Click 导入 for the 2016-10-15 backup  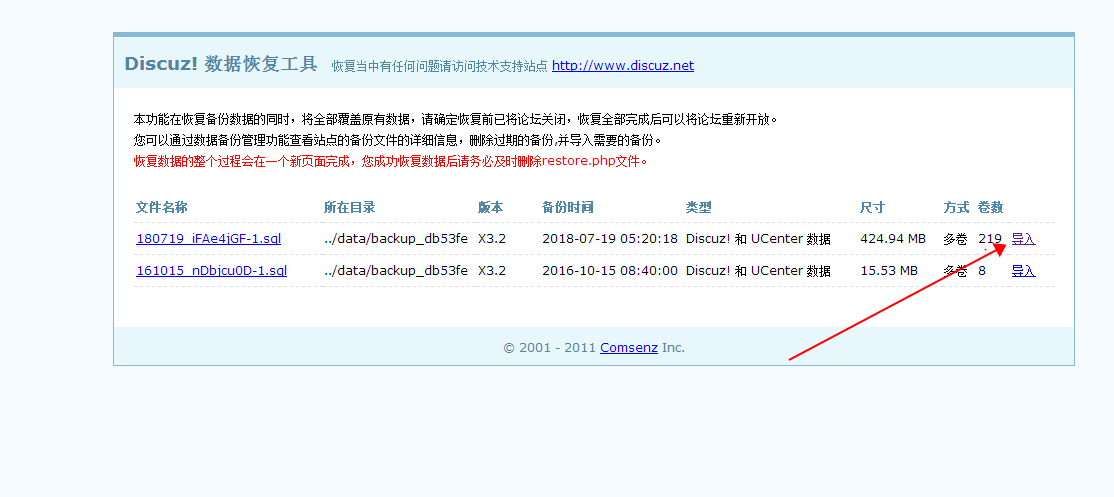tap(1023, 271)
